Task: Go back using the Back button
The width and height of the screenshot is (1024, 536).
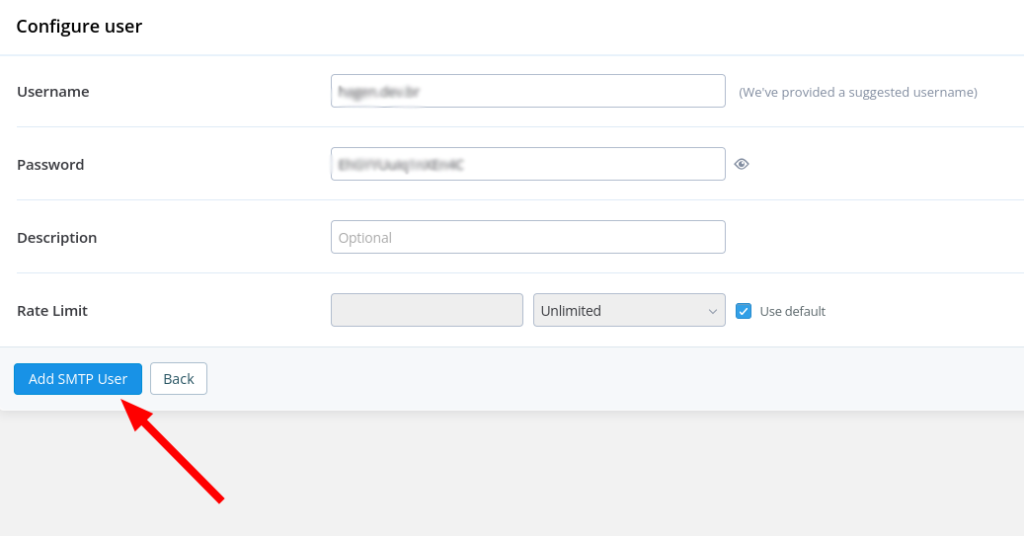Action: pyautogui.click(x=179, y=379)
